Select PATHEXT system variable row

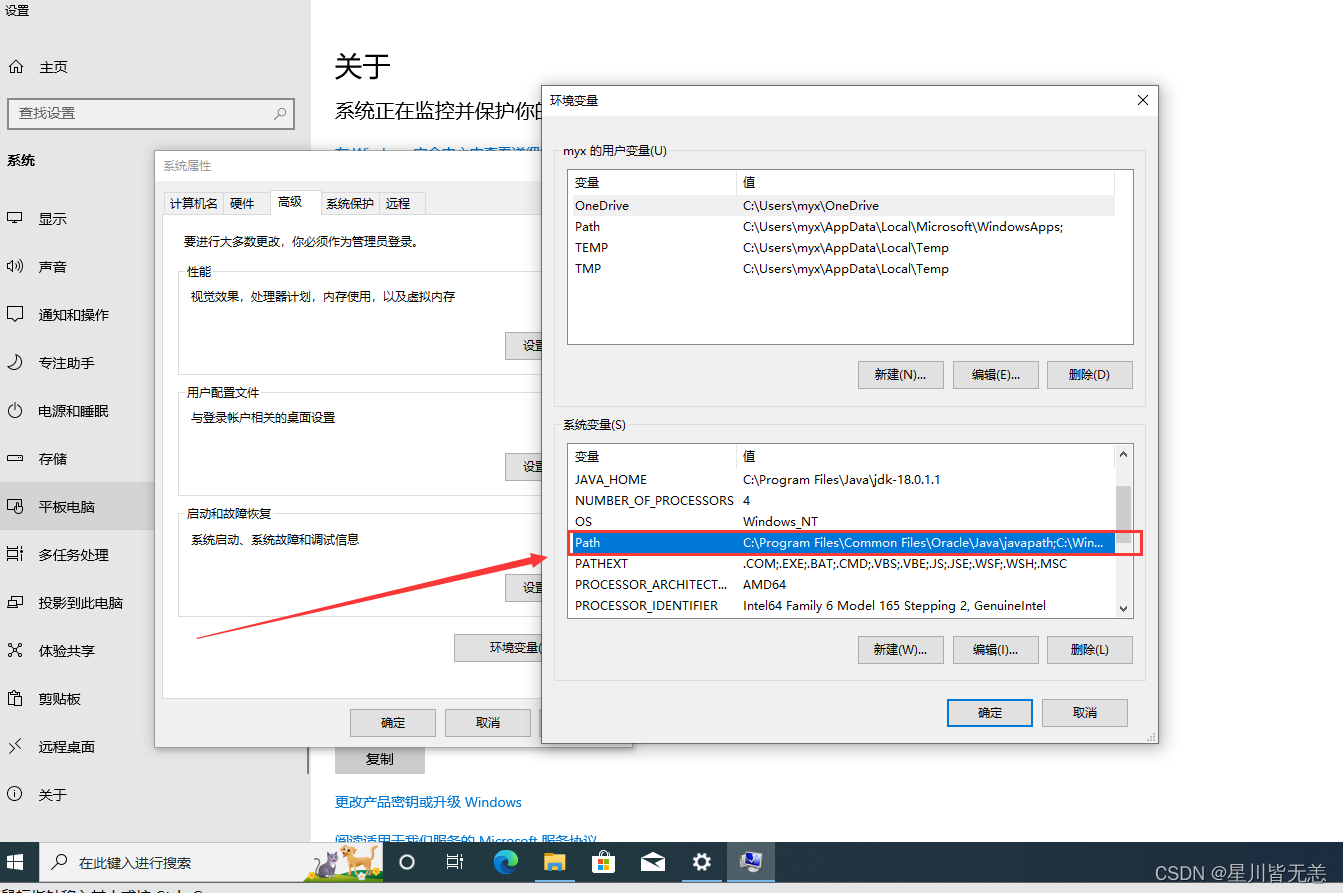coord(841,564)
